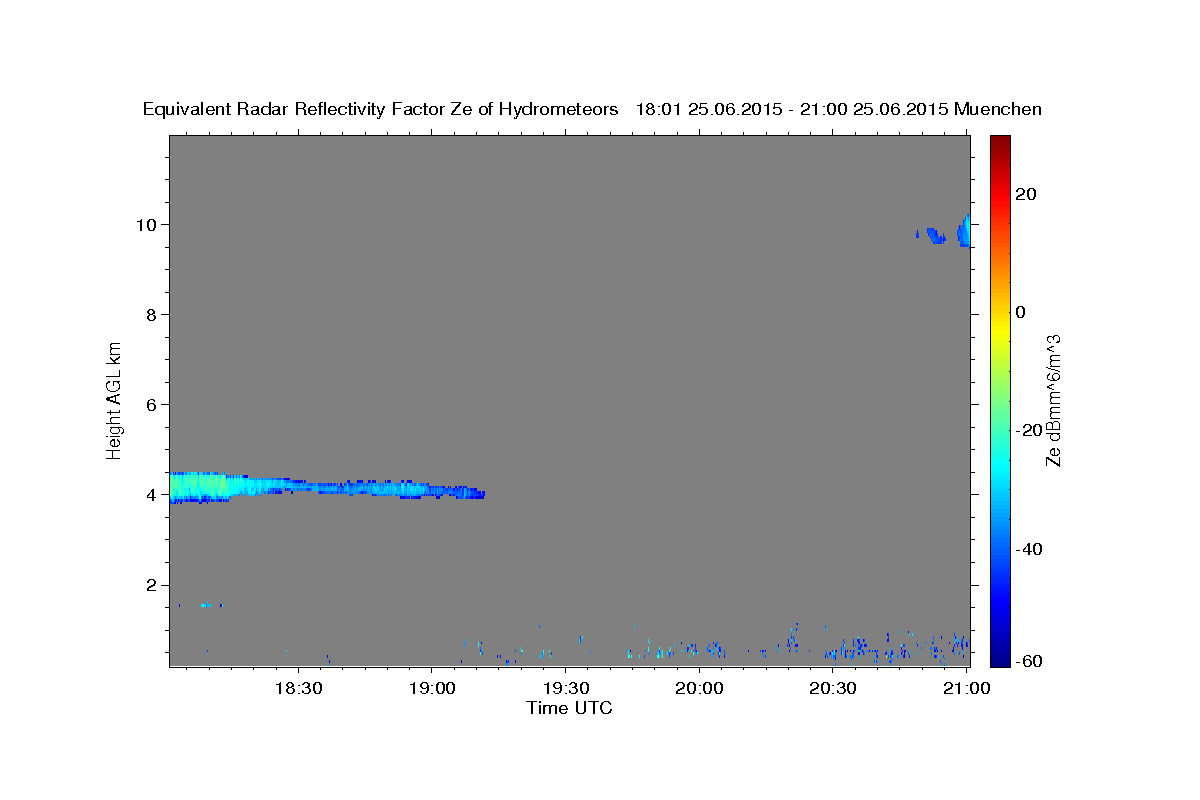The height and width of the screenshot is (800, 1200).
Task: Click the 'Ze dBmm^6/m^3' colorbar unit label
Action: [x=1053, y=400]
